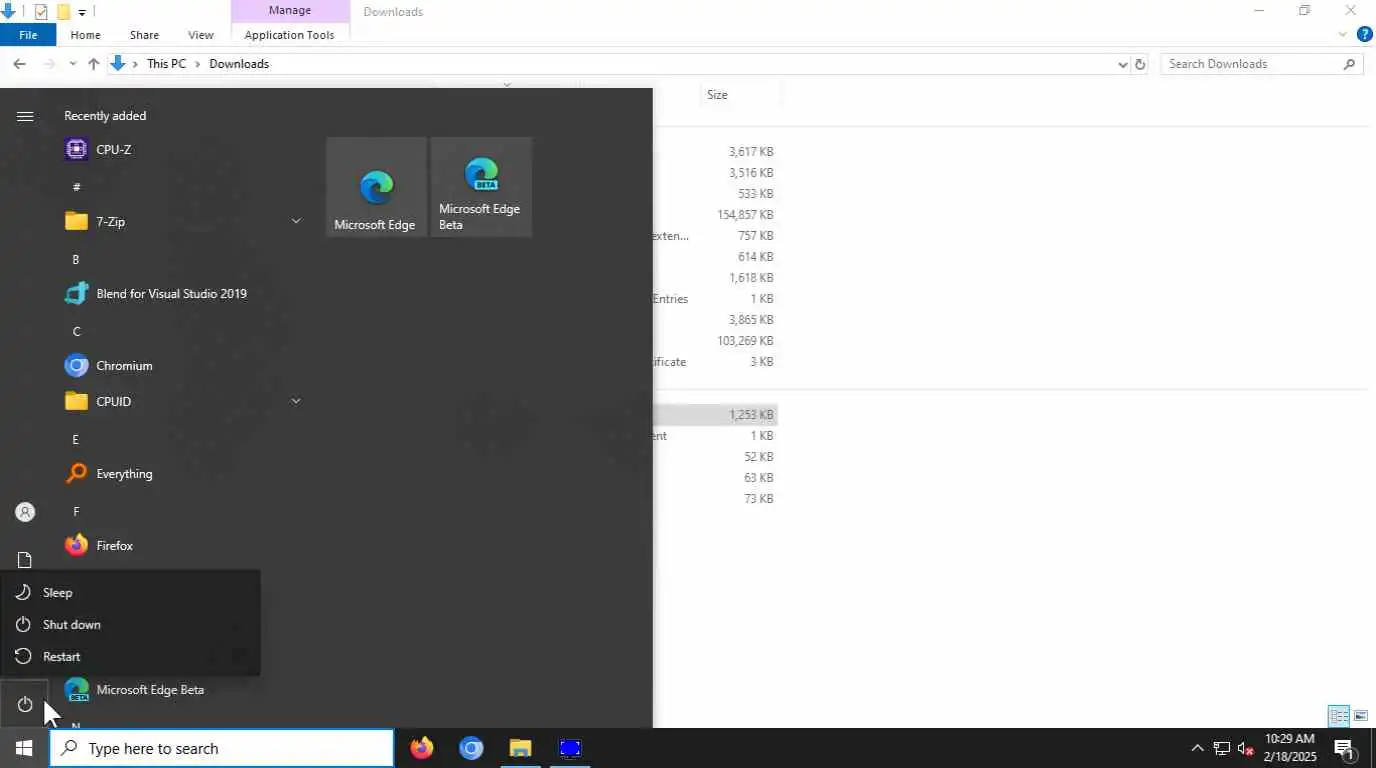
Task: Open the blue screen app on taskbar
Action: (x=569, y=748)
